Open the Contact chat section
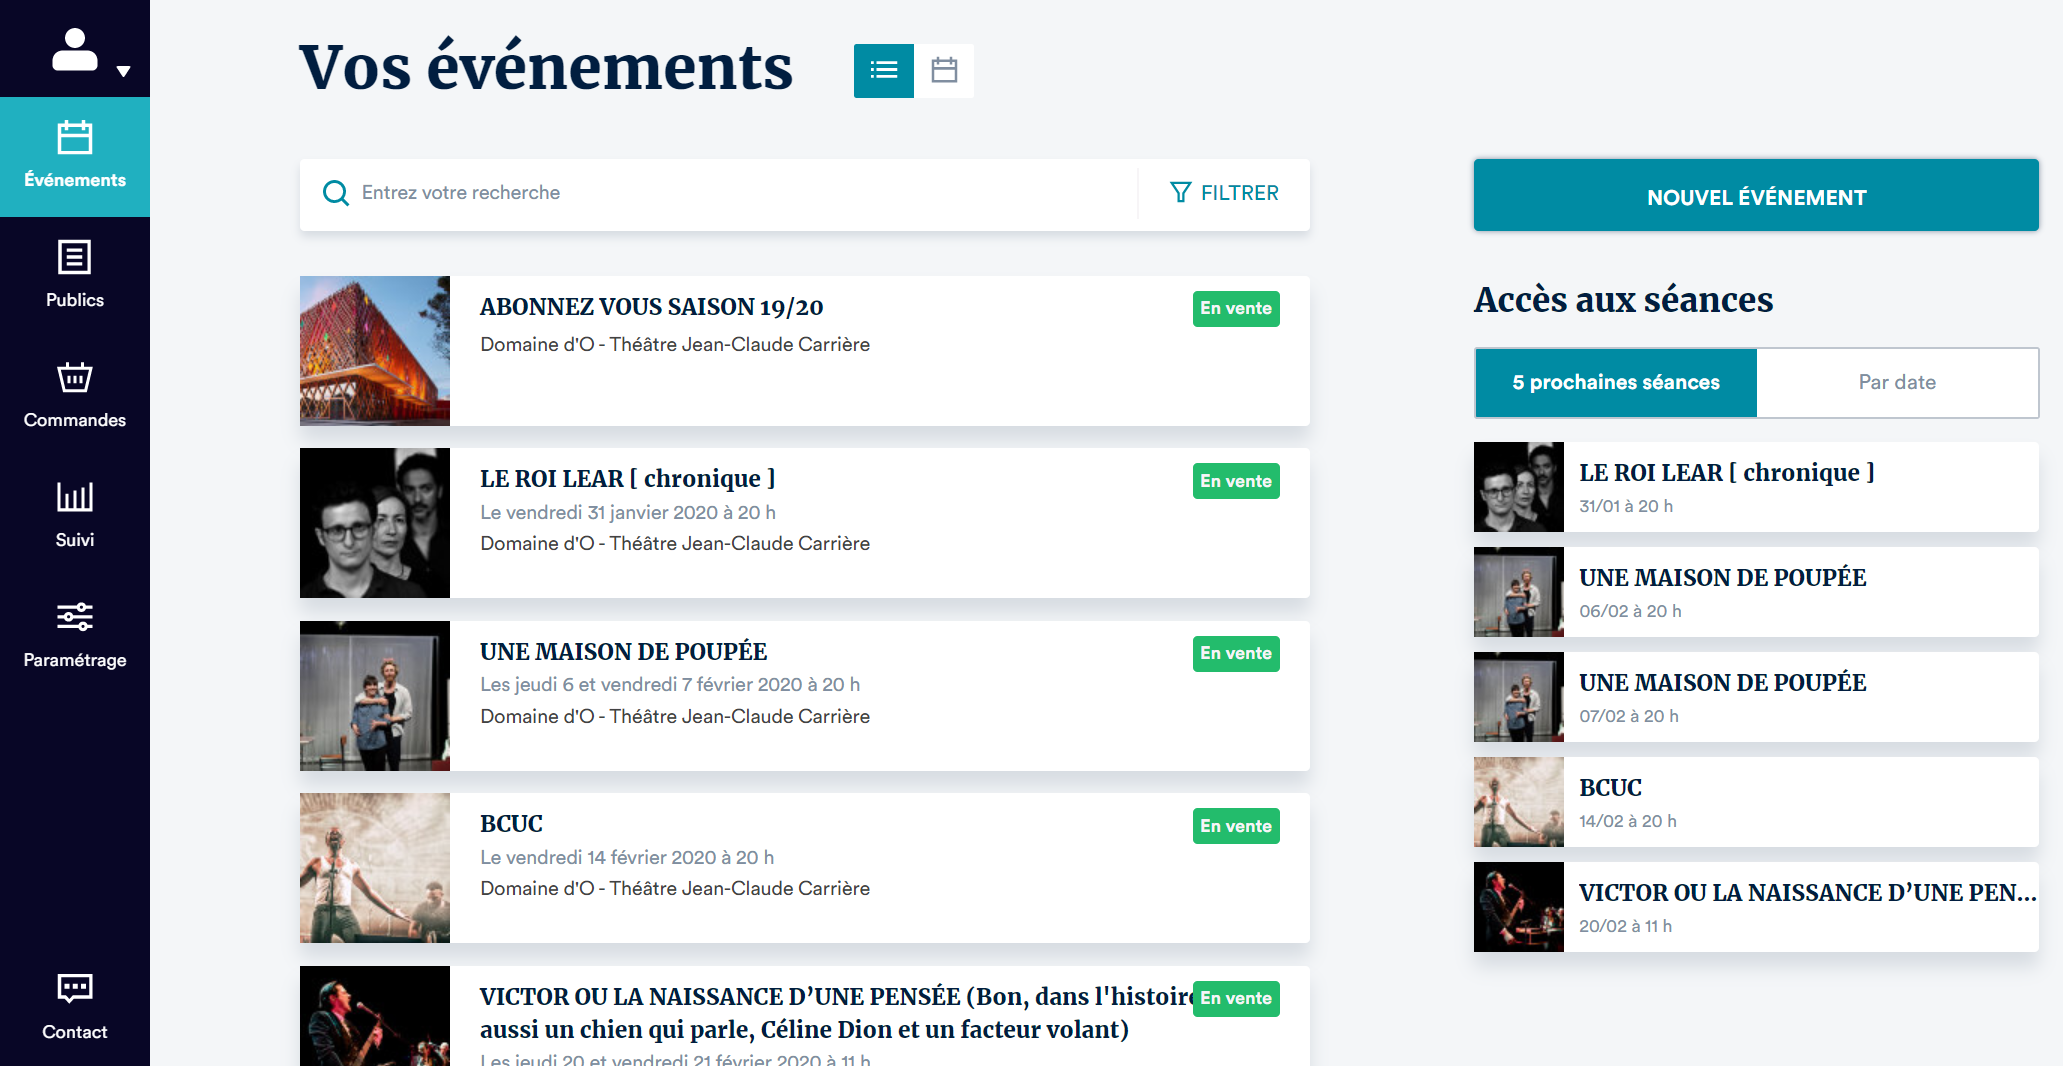This screenshot has height=1066, width=2063. [x=75, y=1006]
